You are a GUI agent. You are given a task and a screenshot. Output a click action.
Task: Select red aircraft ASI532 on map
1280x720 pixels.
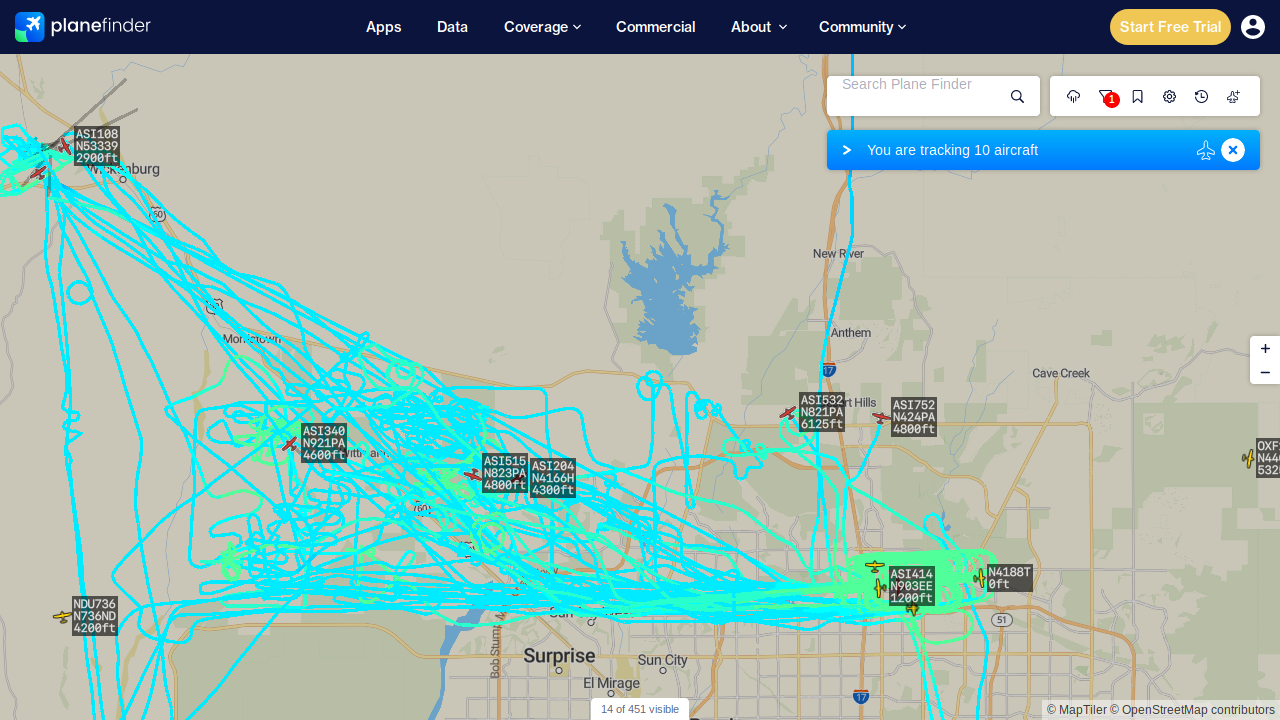click(788, 413)
